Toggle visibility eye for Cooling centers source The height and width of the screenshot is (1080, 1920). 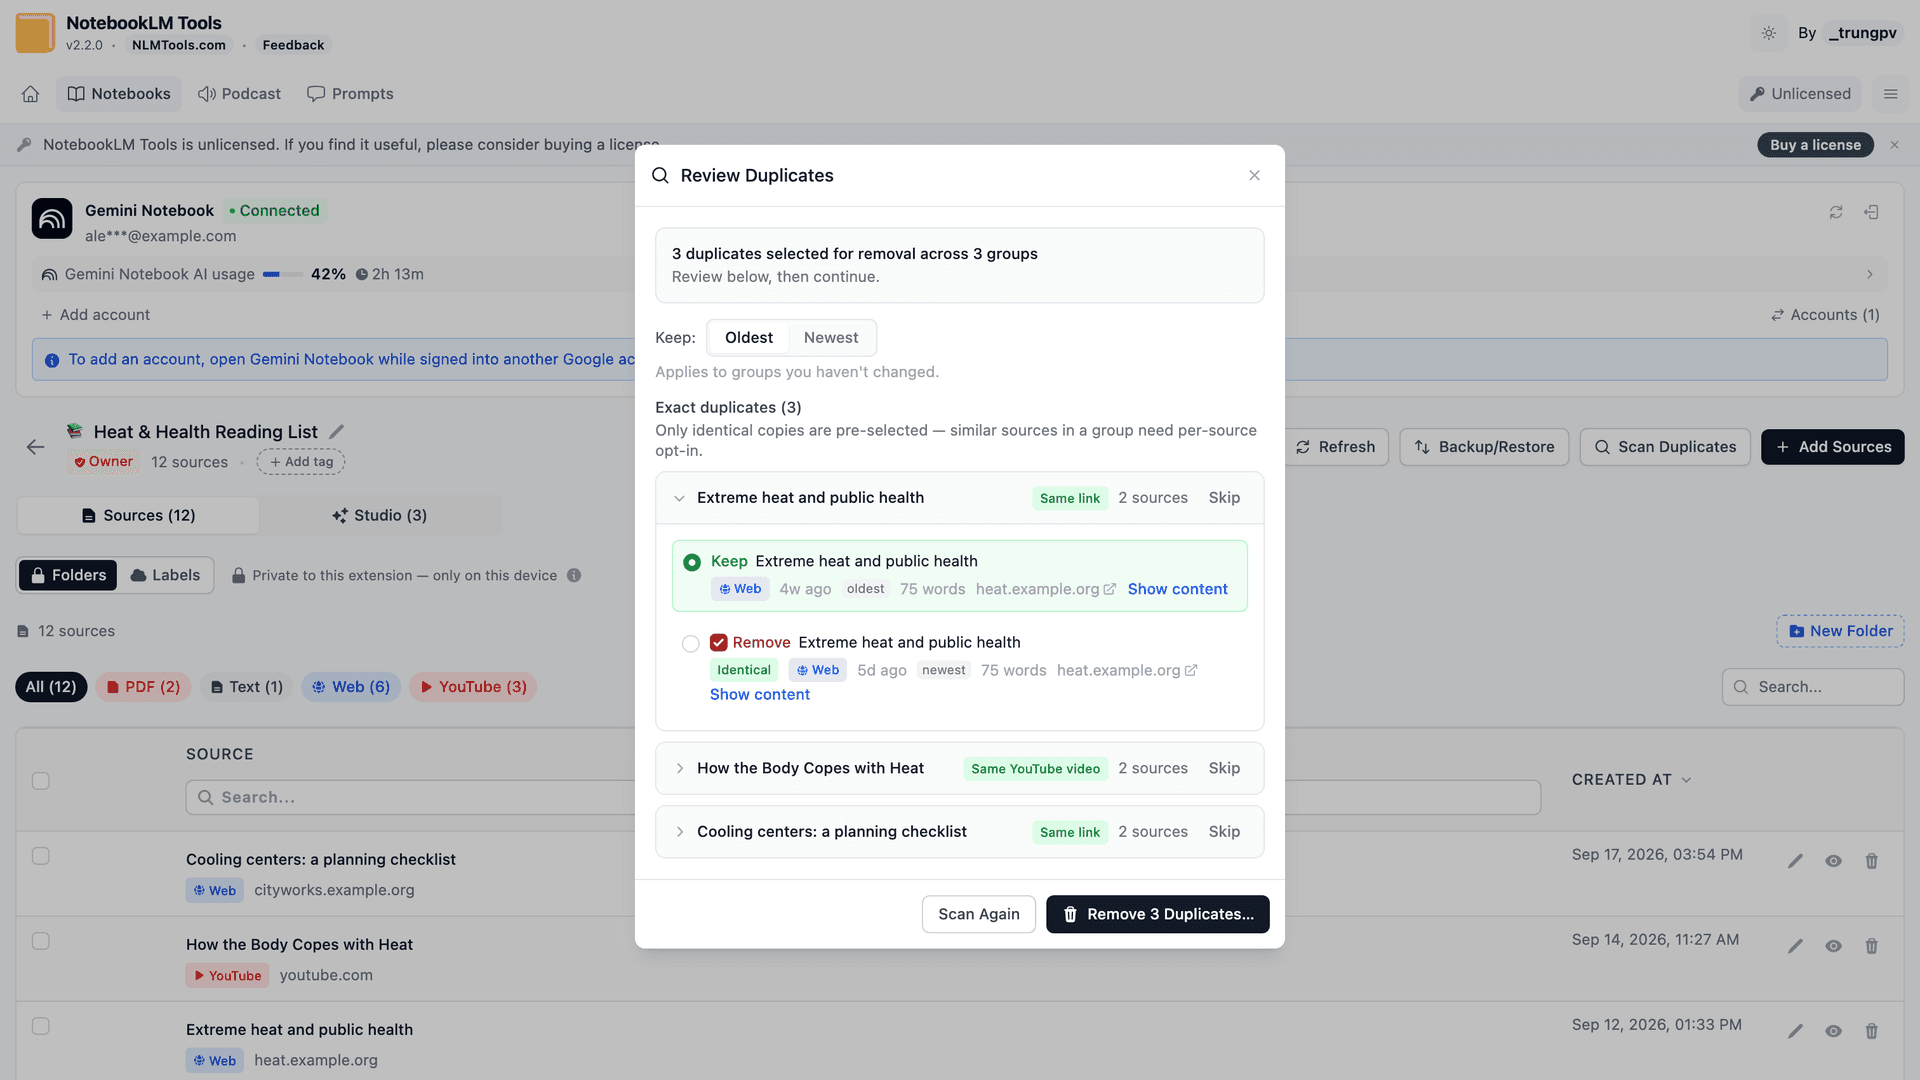point(1834,861)
